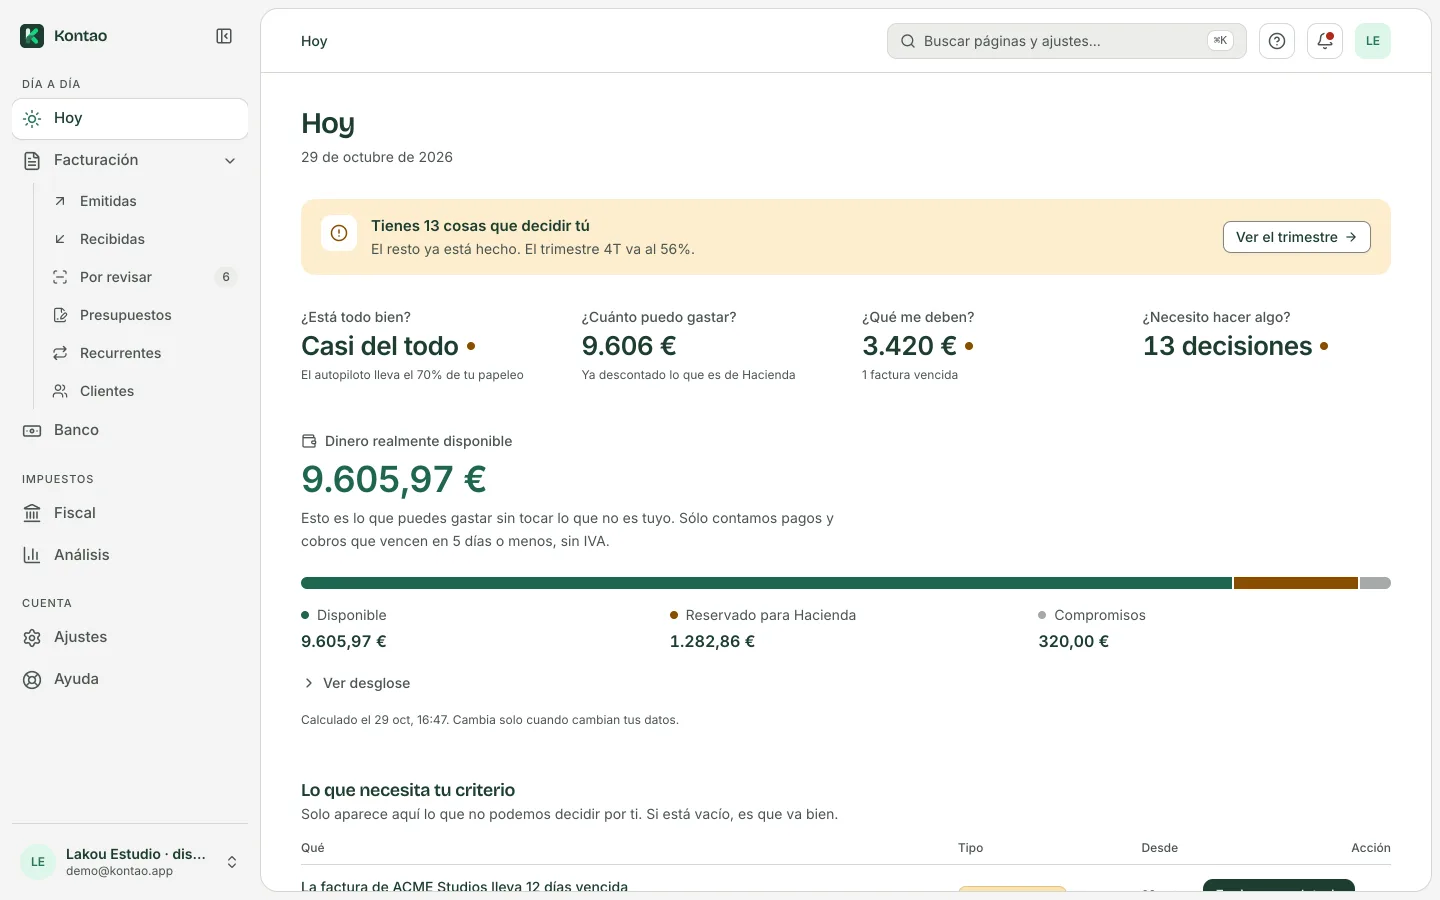Click the Recurrentes repeat icon
Image resolution: width=1440 pixels, height=900 pixels.
tap(60, 353)
